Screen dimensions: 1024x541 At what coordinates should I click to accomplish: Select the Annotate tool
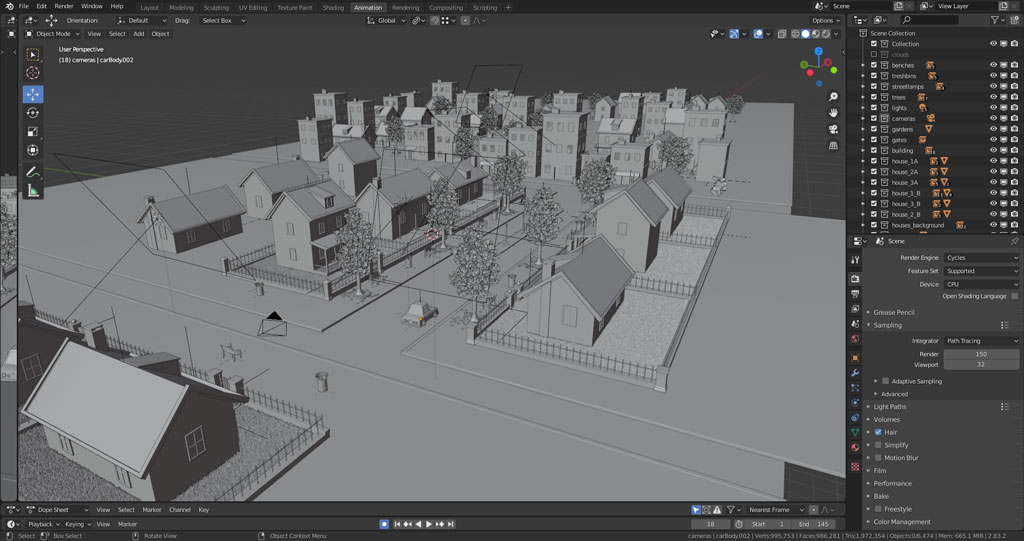point(33,172)
